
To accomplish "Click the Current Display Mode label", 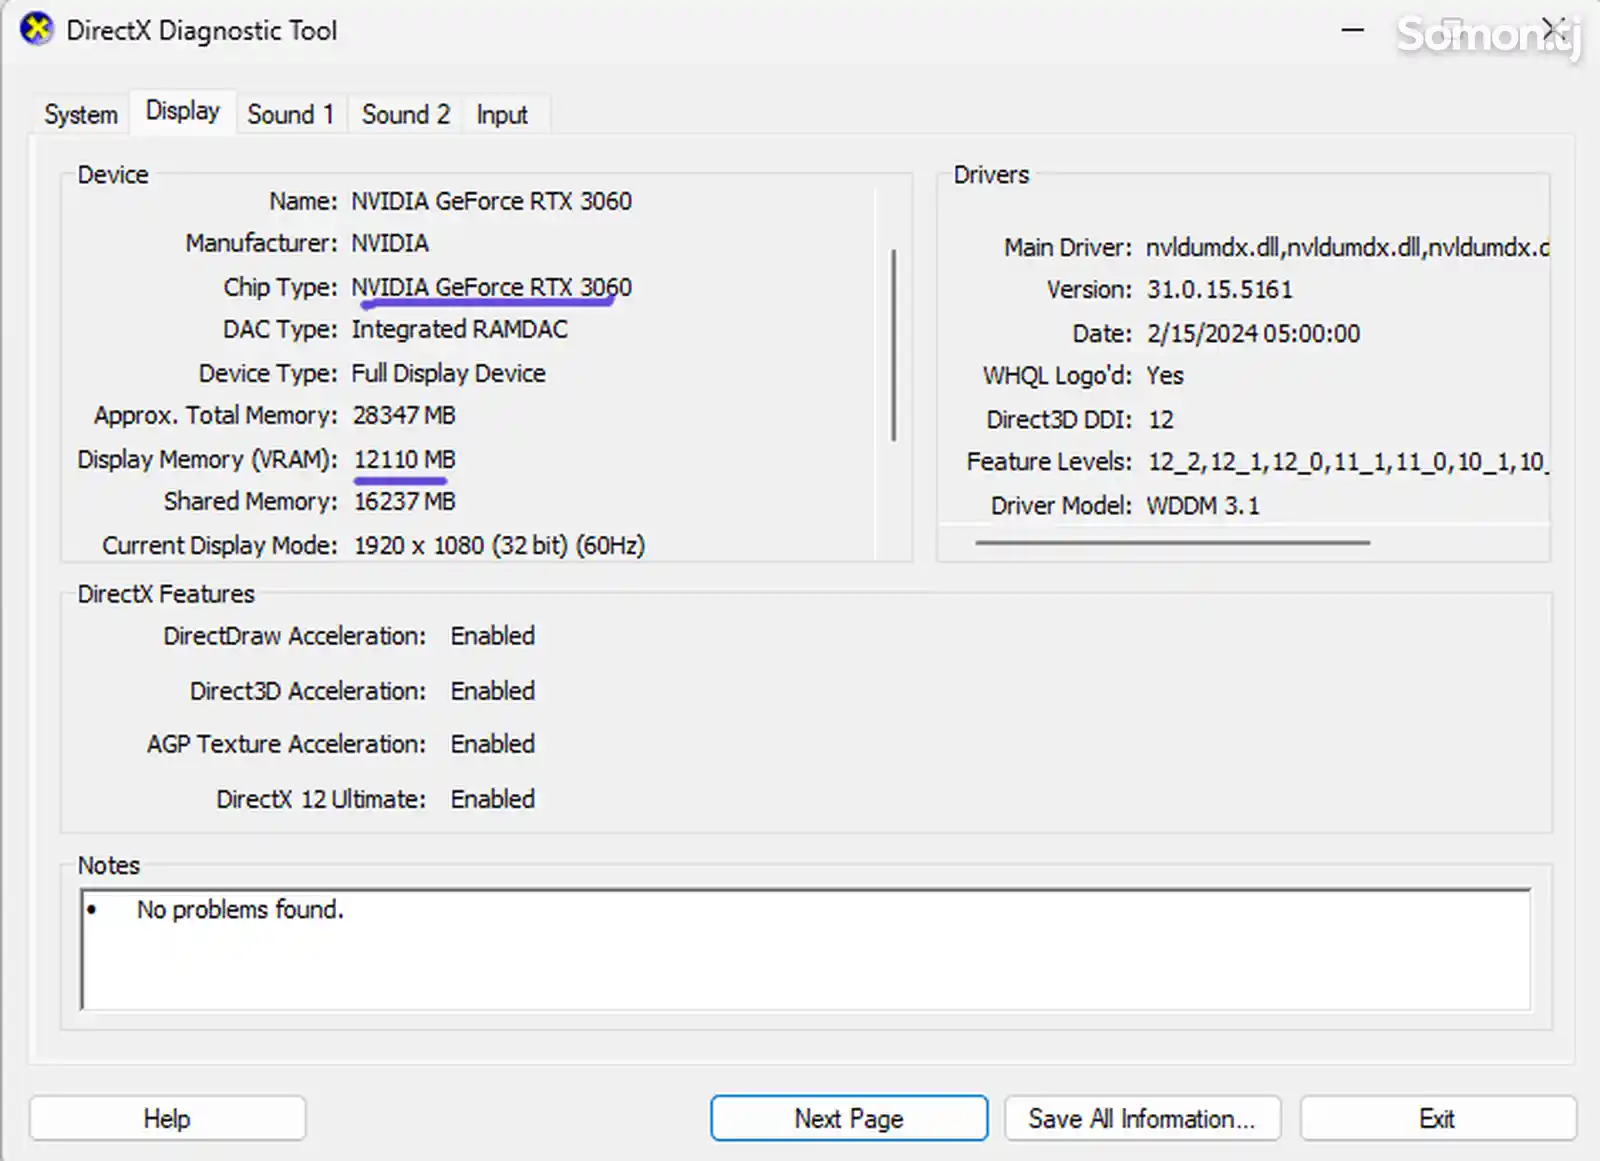I will 220,545.
